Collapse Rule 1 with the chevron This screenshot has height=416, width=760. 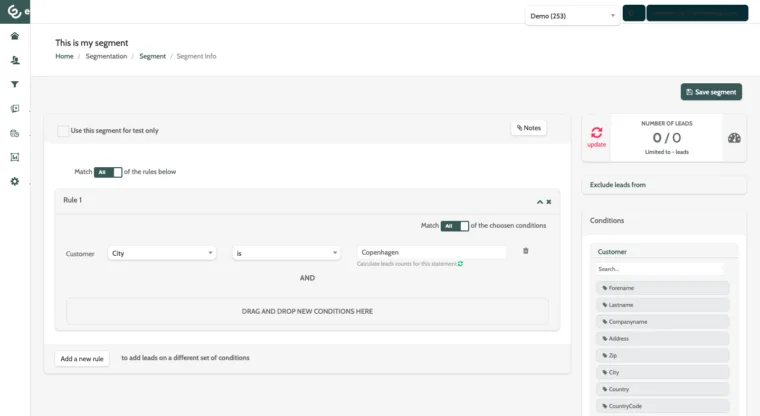pyautogui.click(x=539, y=202)
